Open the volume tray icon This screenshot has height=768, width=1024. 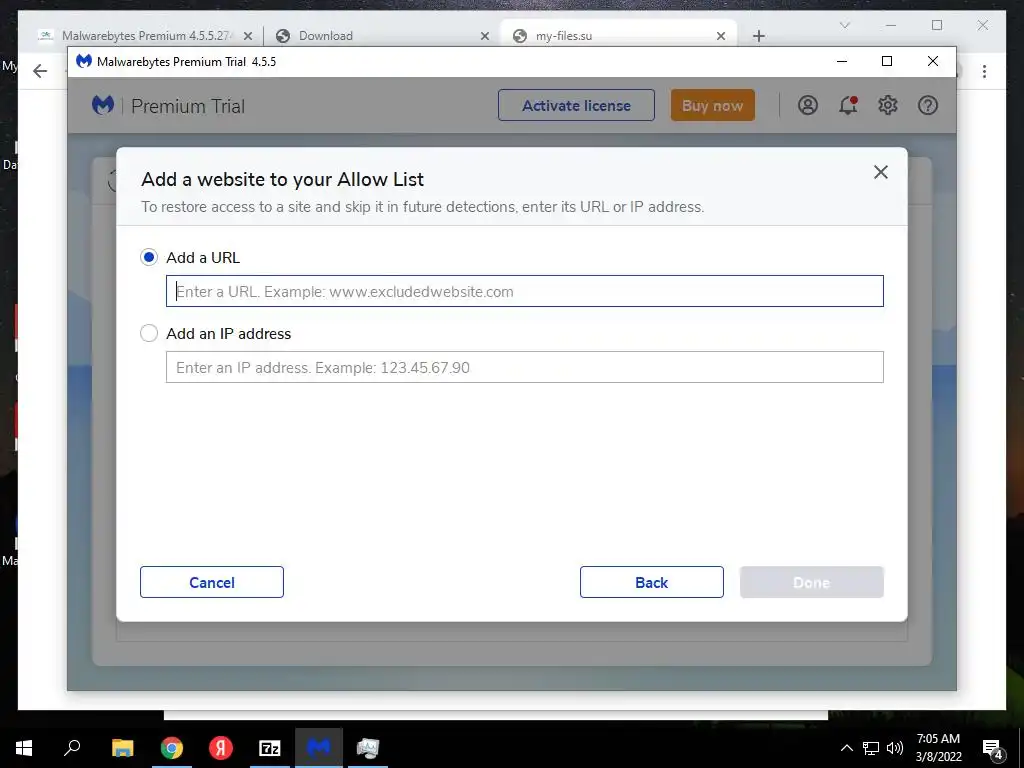(x=895, y=748)
